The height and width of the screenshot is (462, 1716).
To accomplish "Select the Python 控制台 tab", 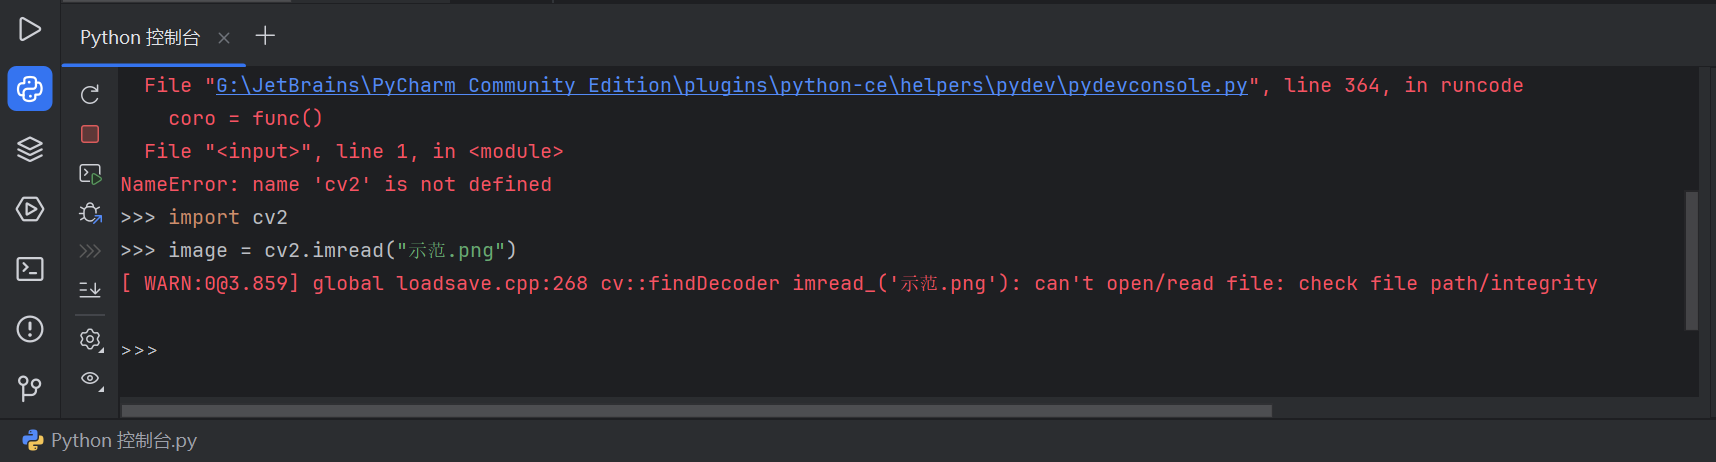I will pyautogui.click(x=140, y=37).
